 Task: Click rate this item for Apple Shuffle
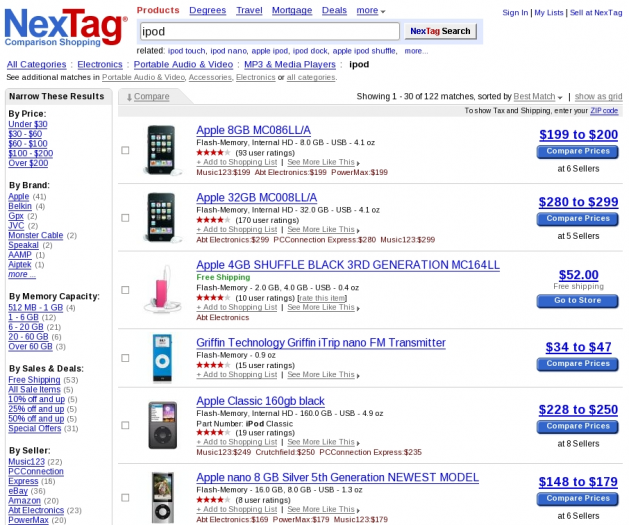point(322,298)
